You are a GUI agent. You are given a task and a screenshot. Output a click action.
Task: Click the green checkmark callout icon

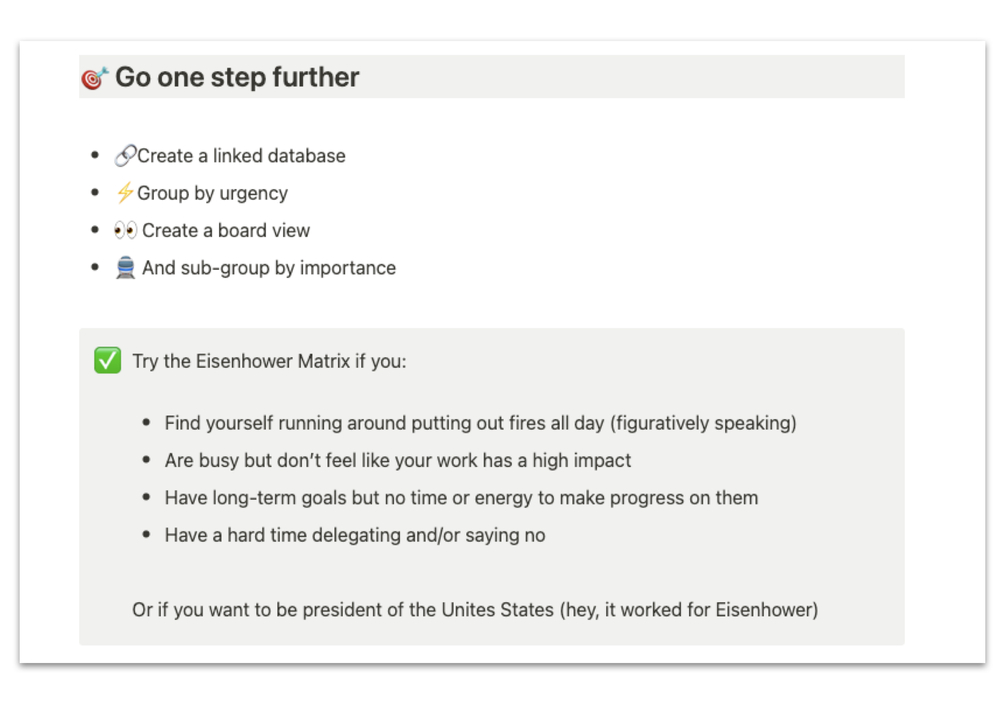coord(107,360)
